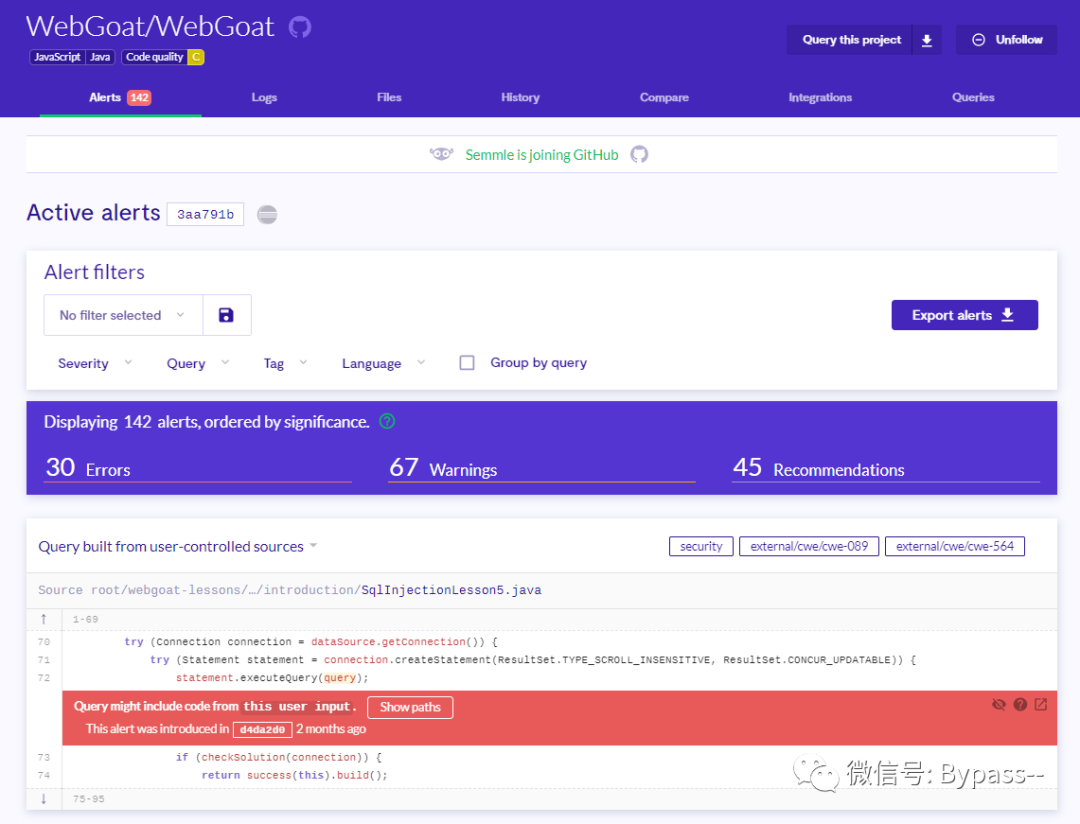Click the download arrow next to Query this project
Screen dimensions: 1080x824
click(x=927, y=40)
